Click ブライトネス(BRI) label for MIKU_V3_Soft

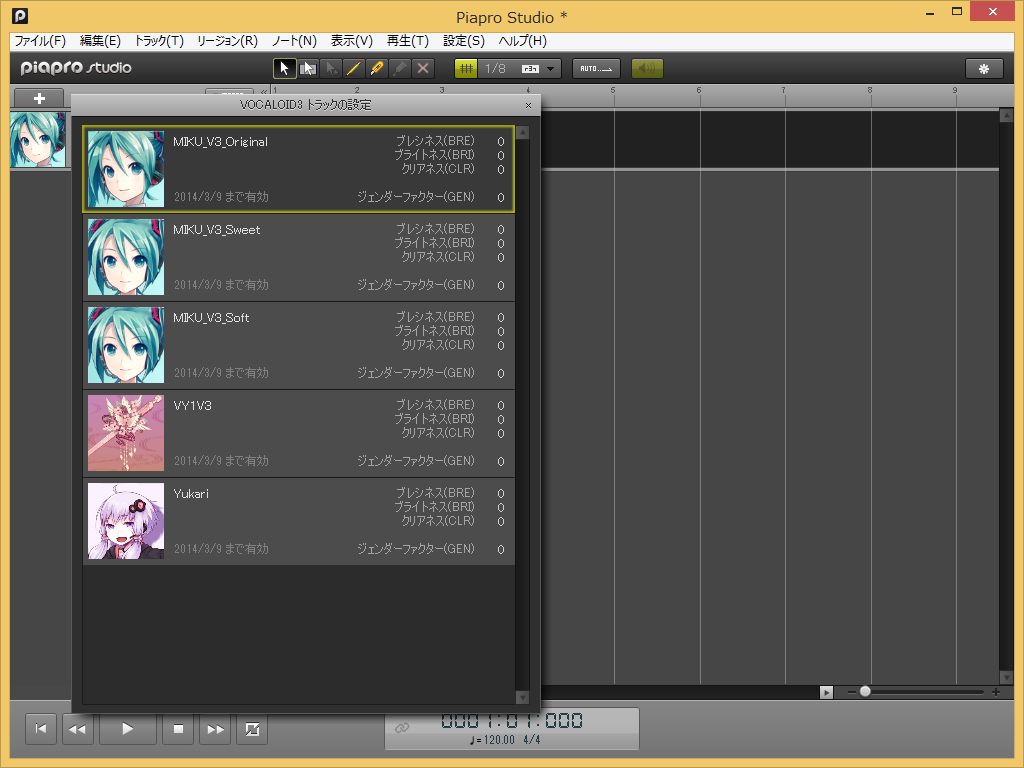(x=434, y=331)
